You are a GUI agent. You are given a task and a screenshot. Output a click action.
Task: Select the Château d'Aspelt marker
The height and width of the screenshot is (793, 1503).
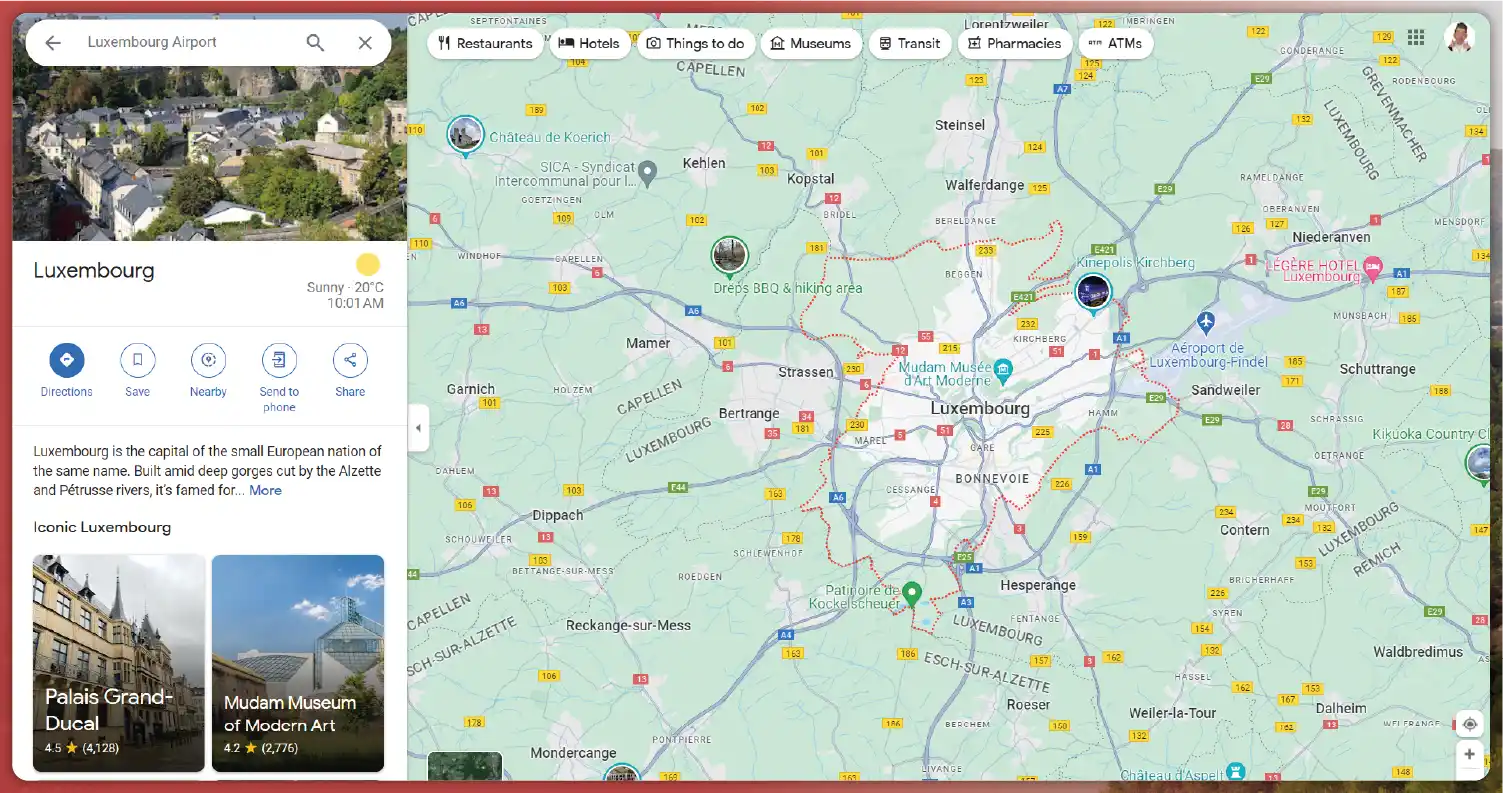tap(1238, 771)
